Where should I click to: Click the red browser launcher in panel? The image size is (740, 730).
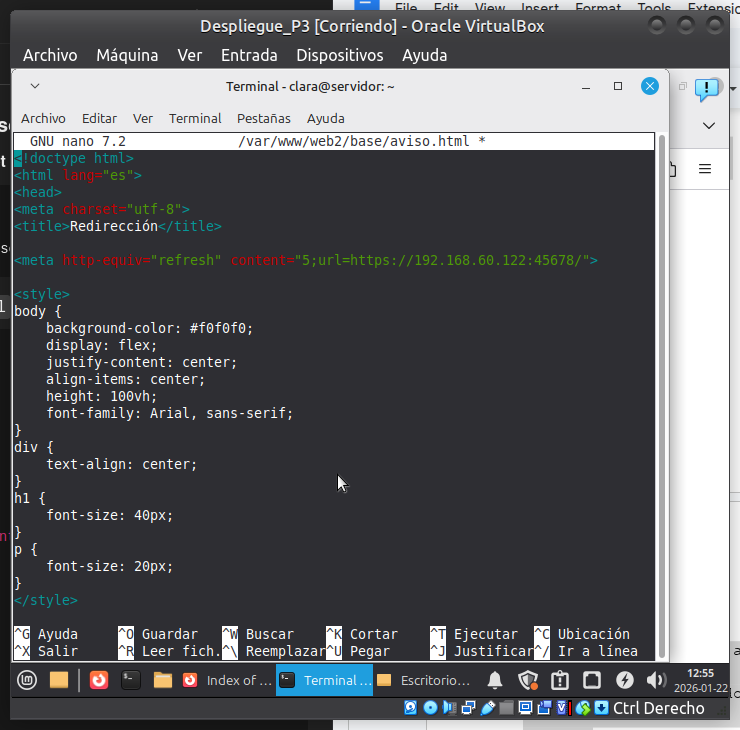click(x=98, y=681)
